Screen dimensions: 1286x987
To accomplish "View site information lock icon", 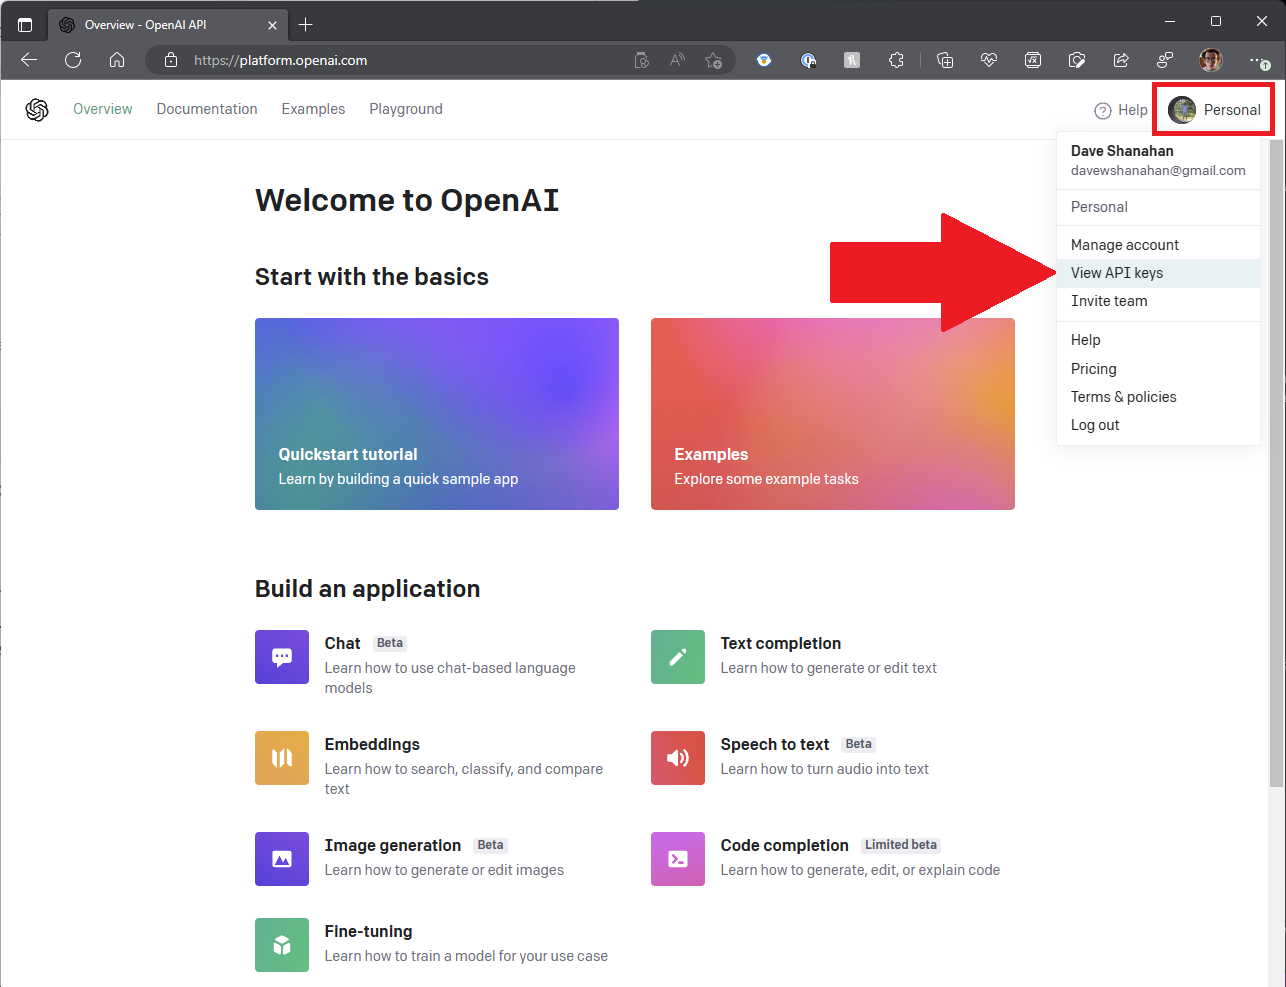I will tap(171, 60).
